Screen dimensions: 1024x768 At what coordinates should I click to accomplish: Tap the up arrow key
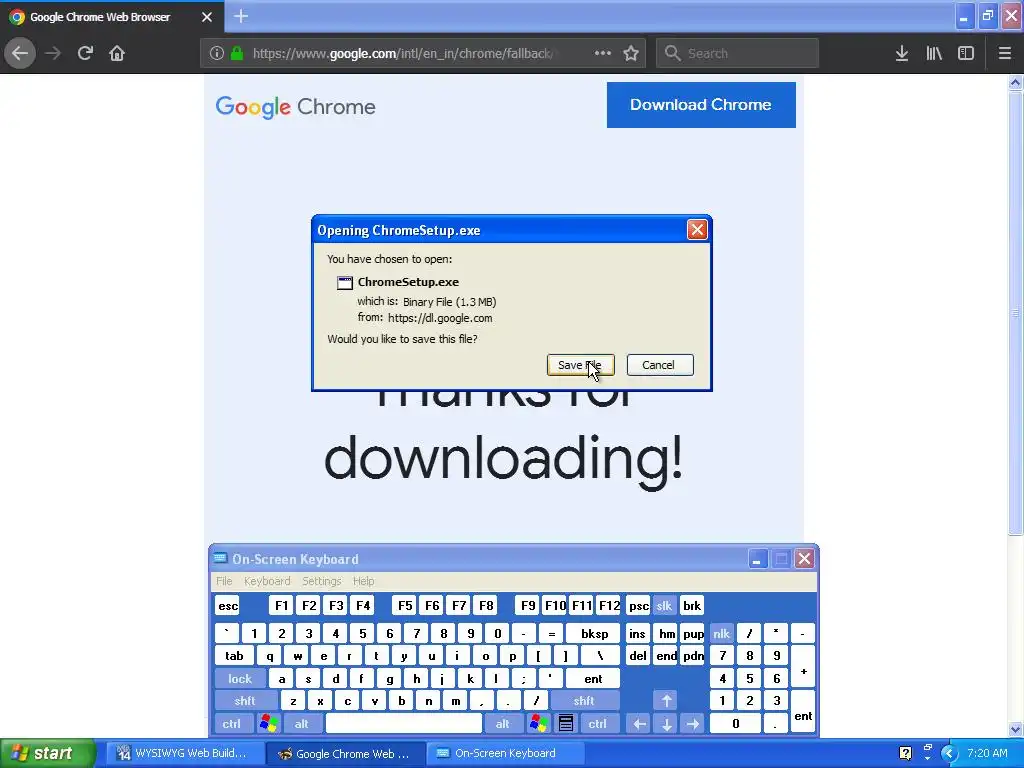point(667,701)
